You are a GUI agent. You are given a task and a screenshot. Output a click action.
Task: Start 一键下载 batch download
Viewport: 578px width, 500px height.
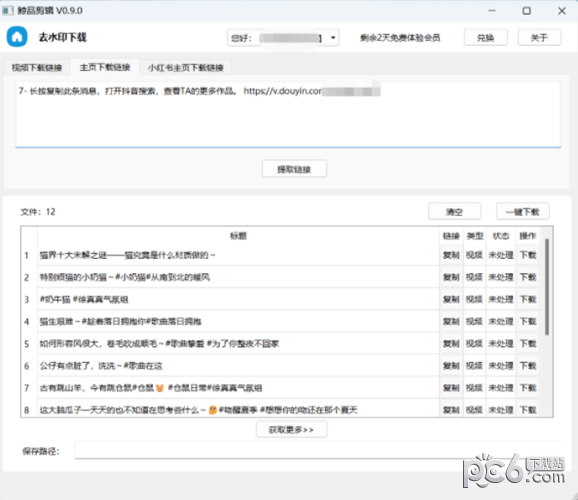click(523, 212)
